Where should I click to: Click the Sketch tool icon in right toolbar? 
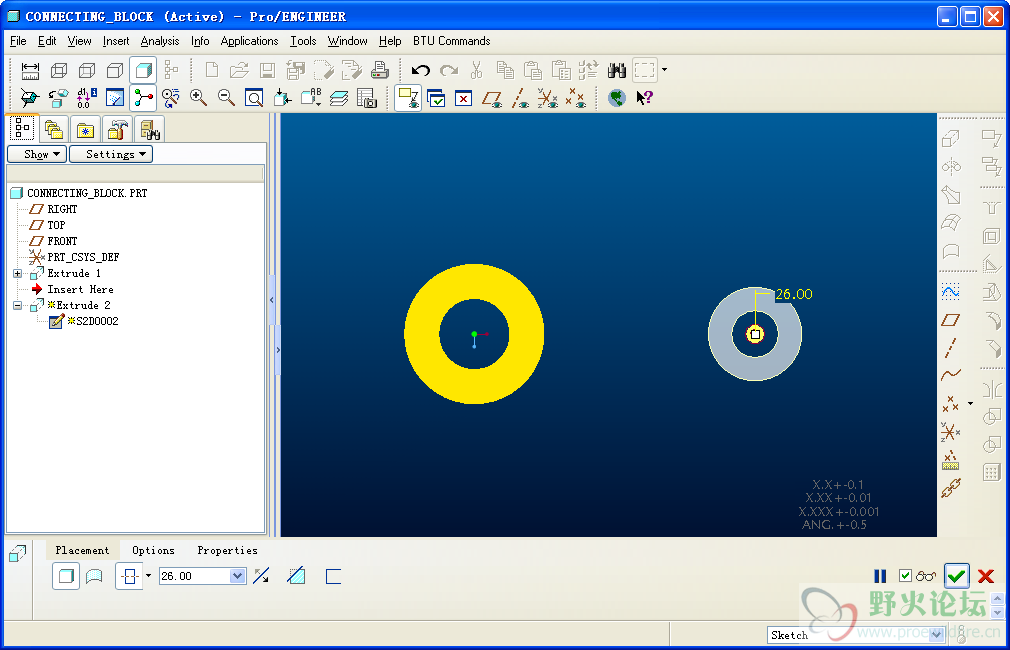951,292
